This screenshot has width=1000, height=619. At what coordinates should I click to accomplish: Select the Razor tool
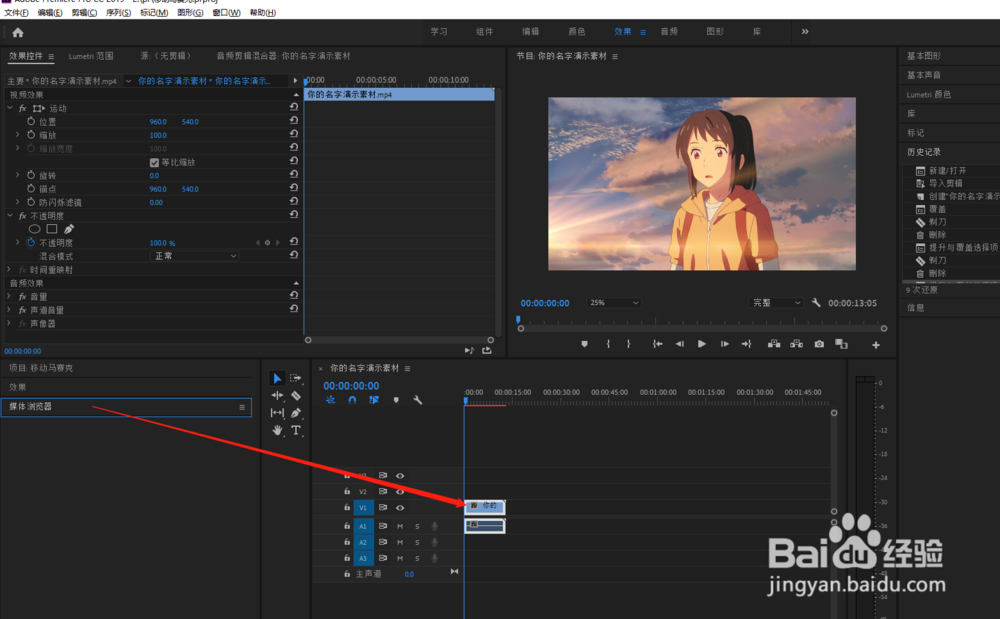(296, 395)
